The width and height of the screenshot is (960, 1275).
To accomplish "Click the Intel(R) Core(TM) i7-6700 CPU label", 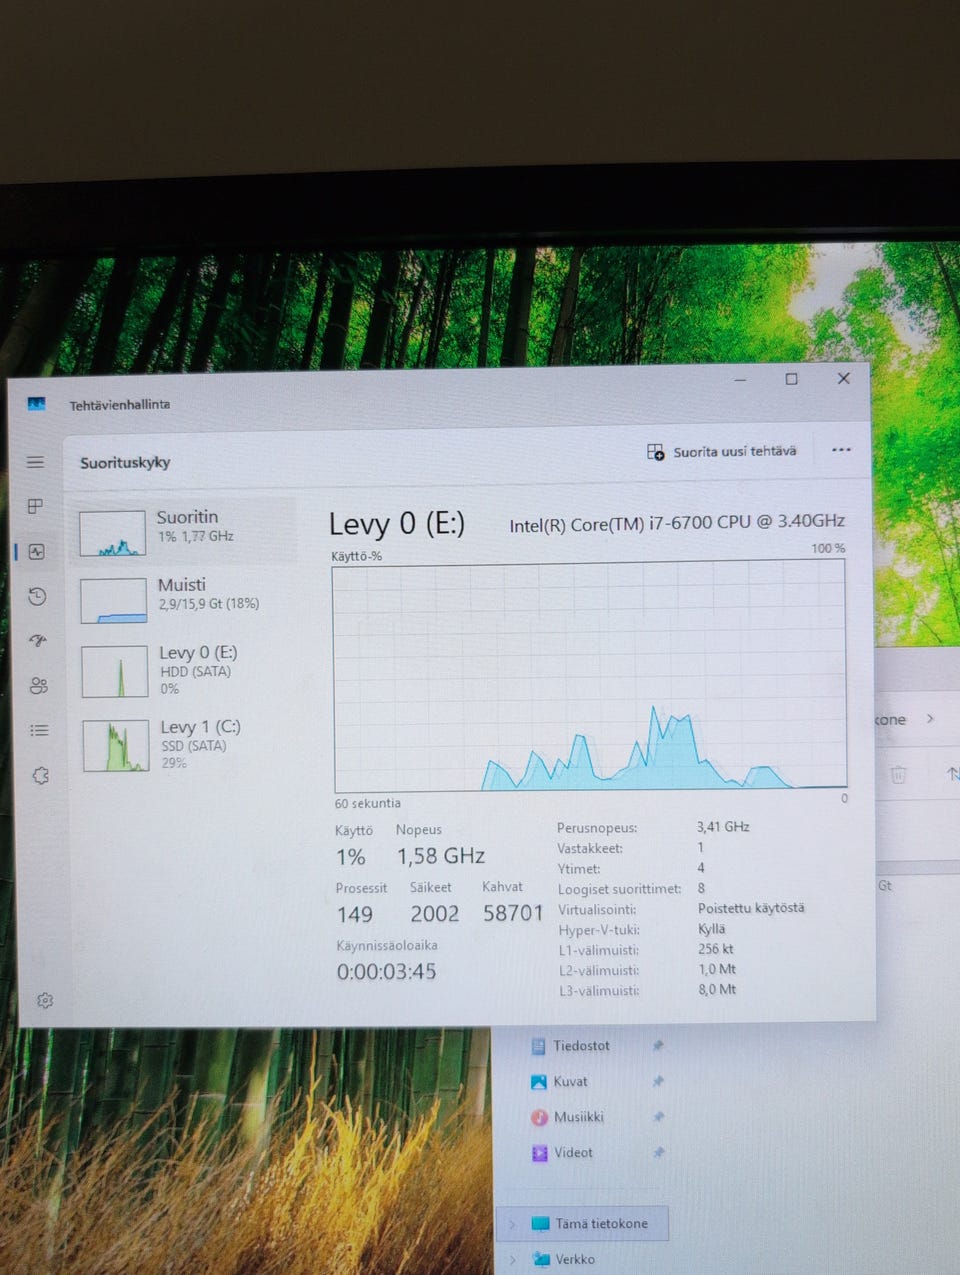I will pyautogui.click(x=677, y=522).
